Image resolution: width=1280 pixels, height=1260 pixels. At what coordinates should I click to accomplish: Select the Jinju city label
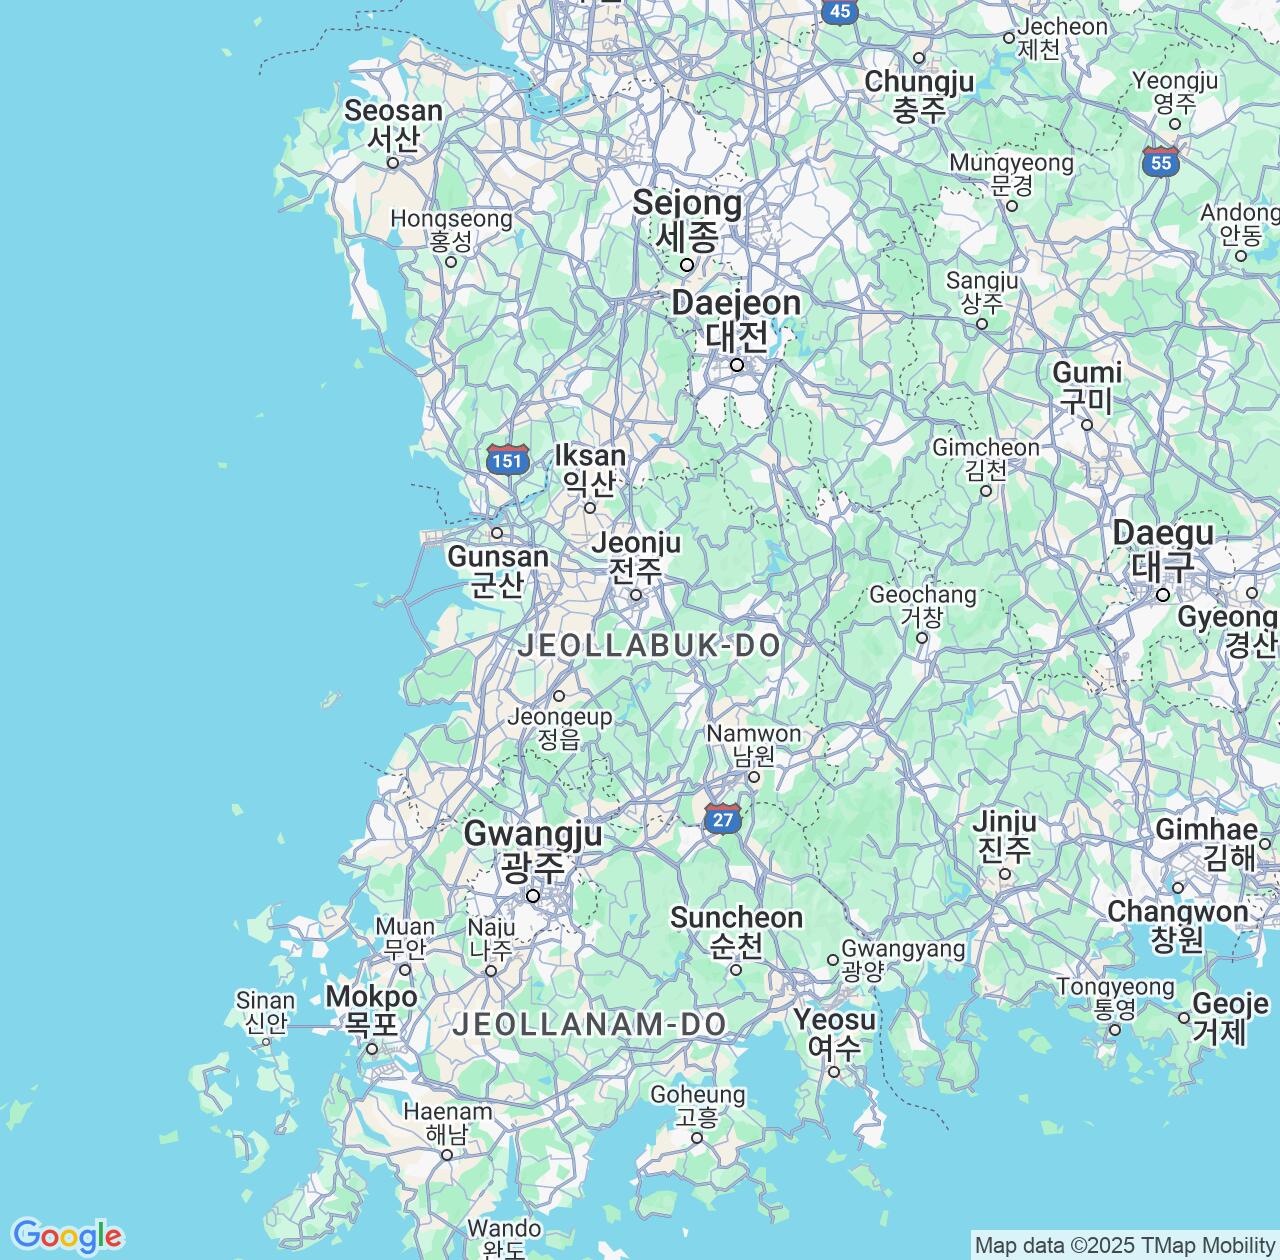[1005, 835]
